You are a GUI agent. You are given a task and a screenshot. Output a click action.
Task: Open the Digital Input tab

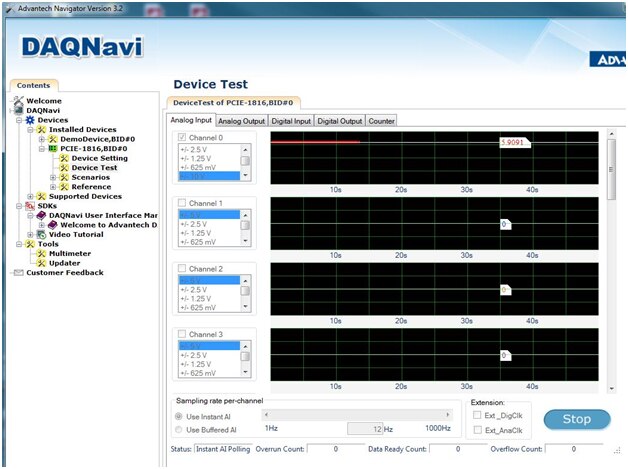tap(291, 121)
